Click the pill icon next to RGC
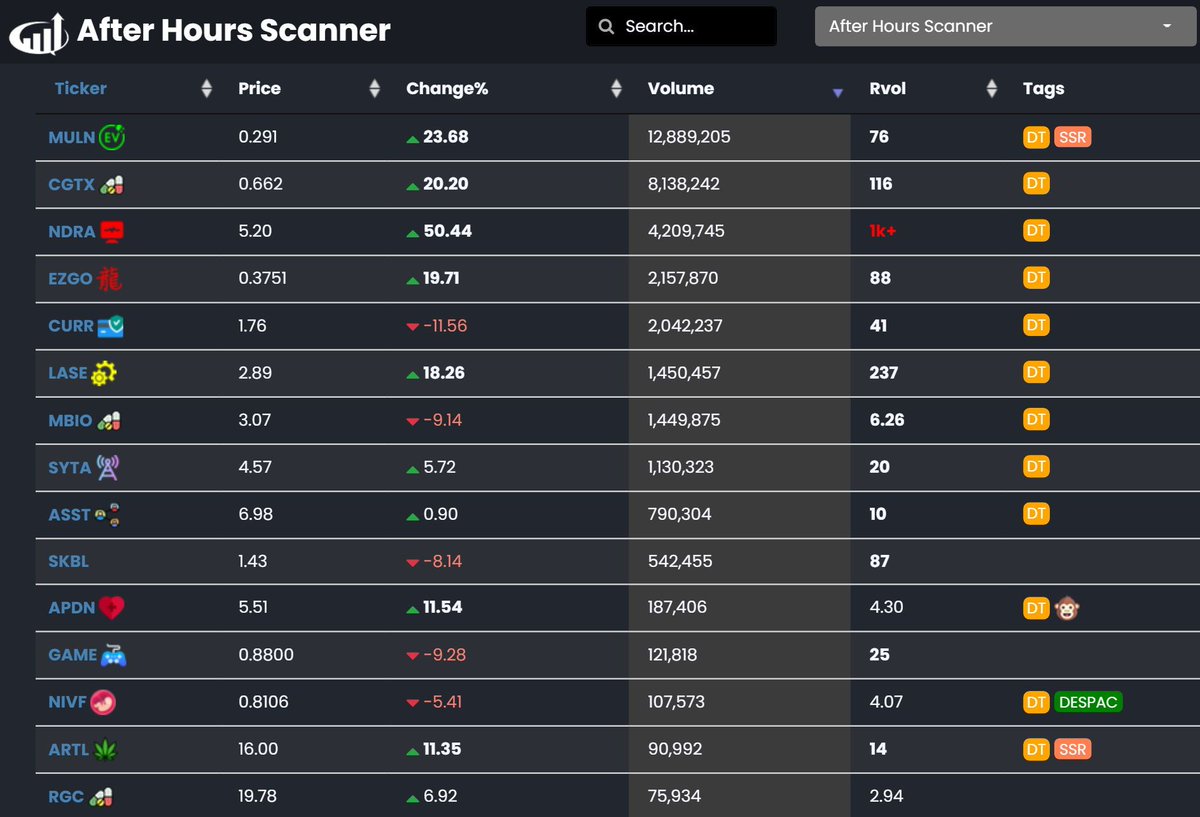1200x817 pixels. click(100, 796)
